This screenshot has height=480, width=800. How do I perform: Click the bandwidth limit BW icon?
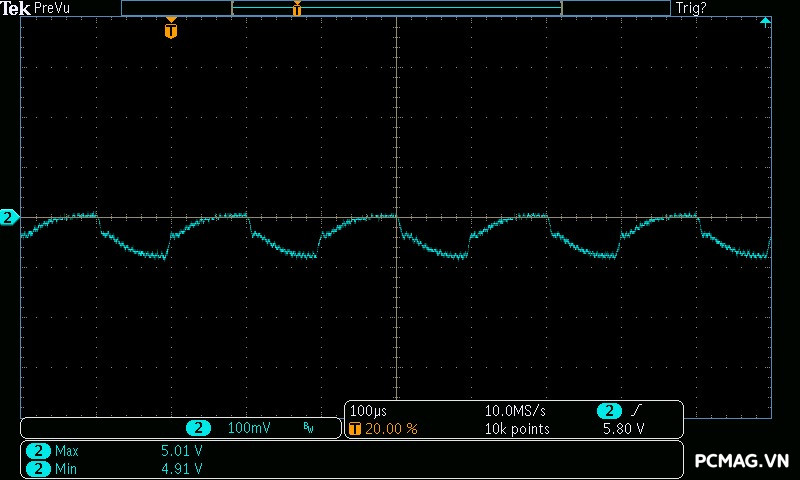[x=308, y=428]
